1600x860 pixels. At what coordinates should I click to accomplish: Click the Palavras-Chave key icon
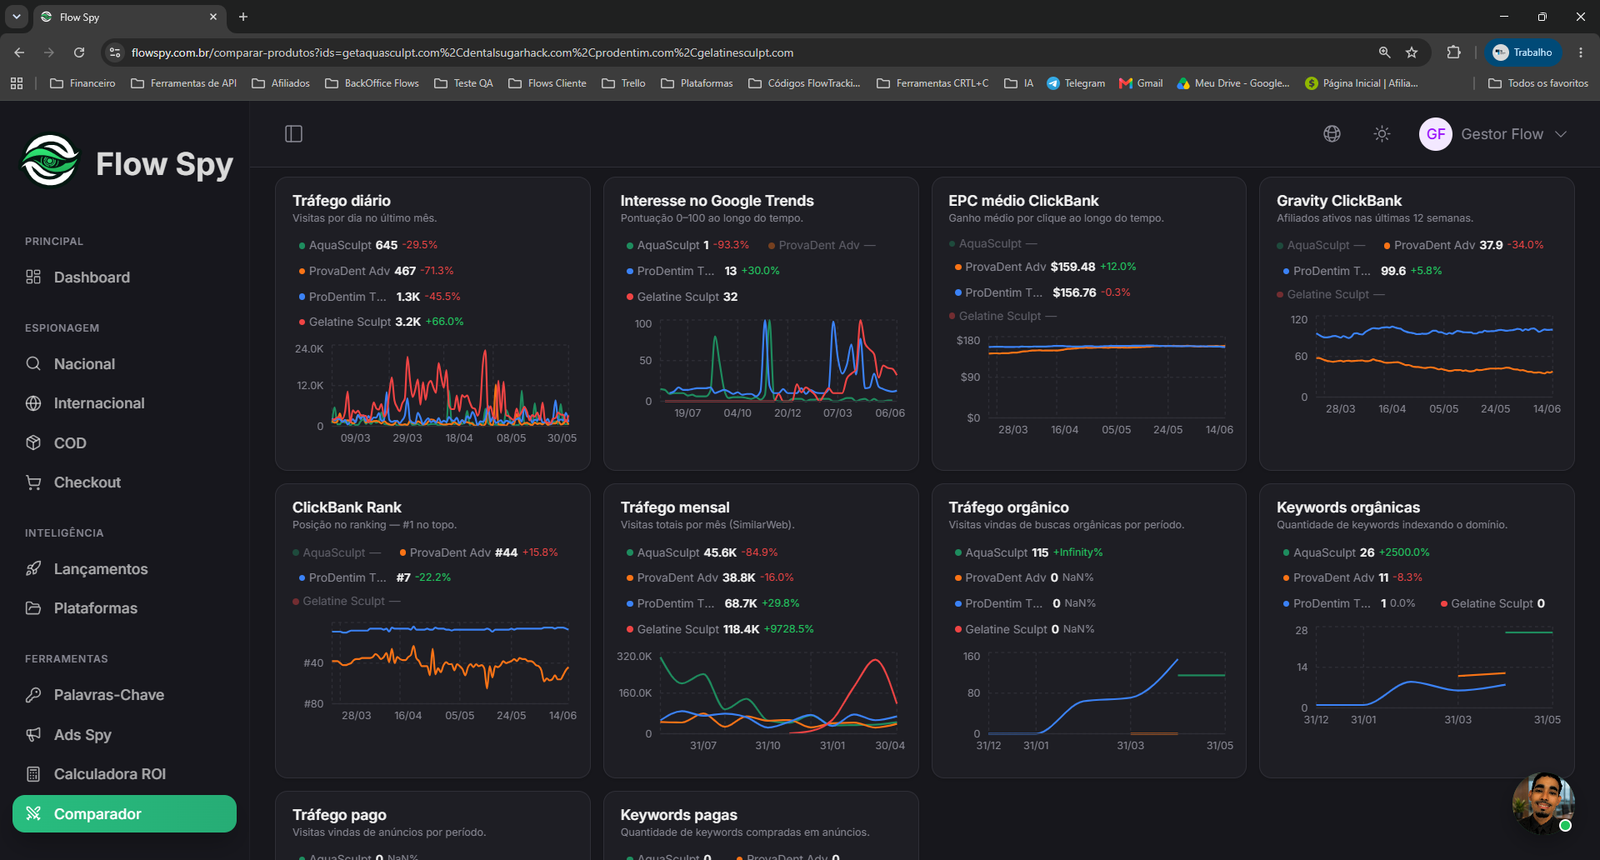(33, 695)
